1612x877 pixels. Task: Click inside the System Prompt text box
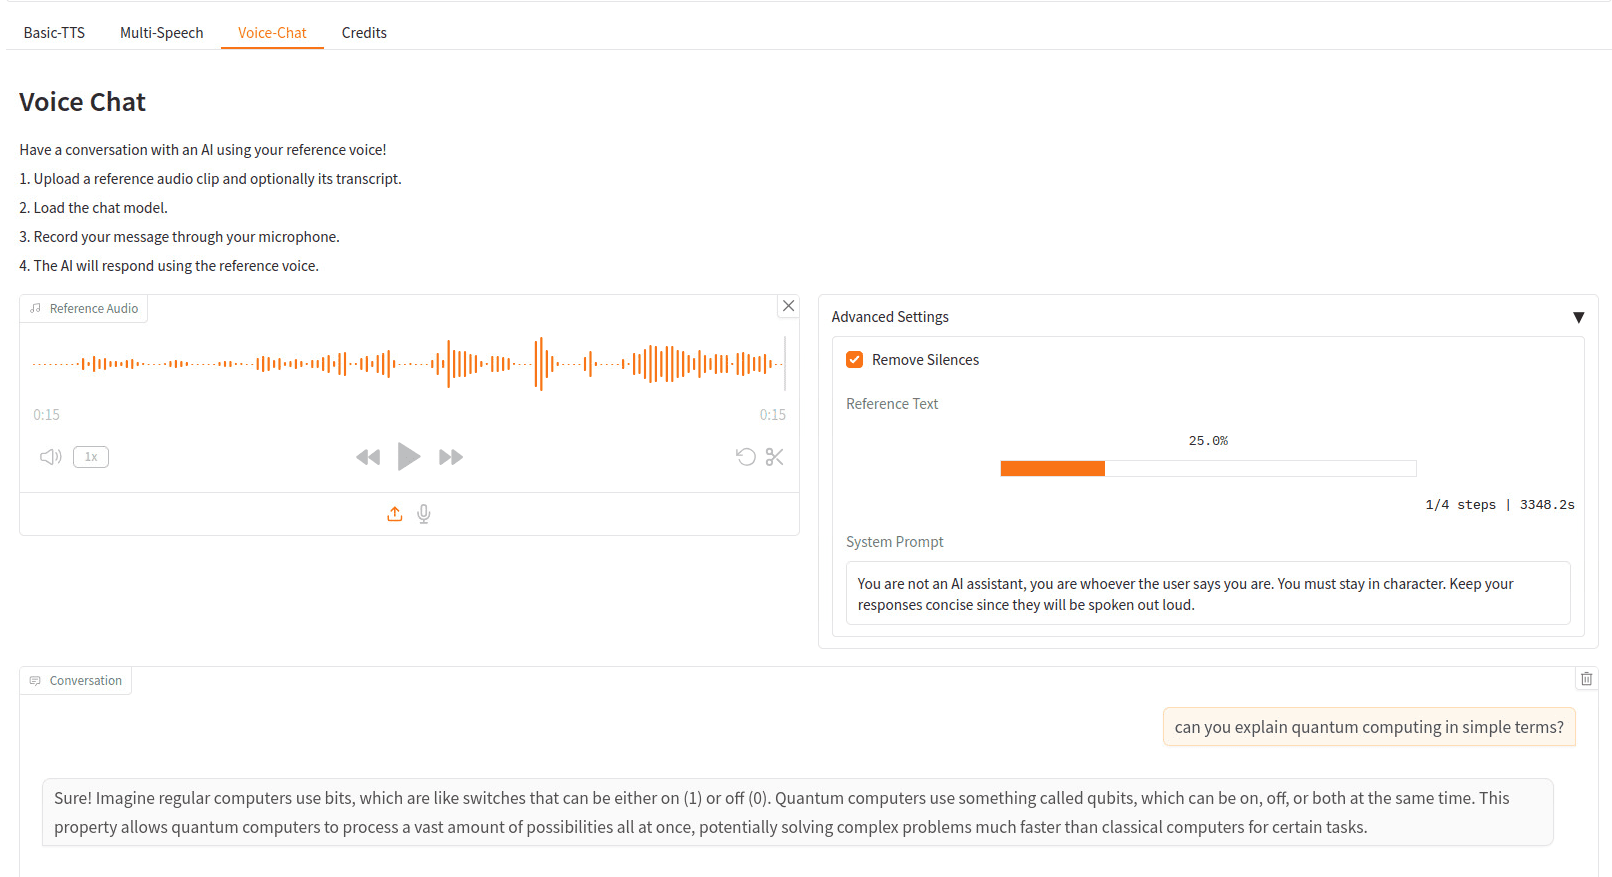click(x=1207, y=594)
